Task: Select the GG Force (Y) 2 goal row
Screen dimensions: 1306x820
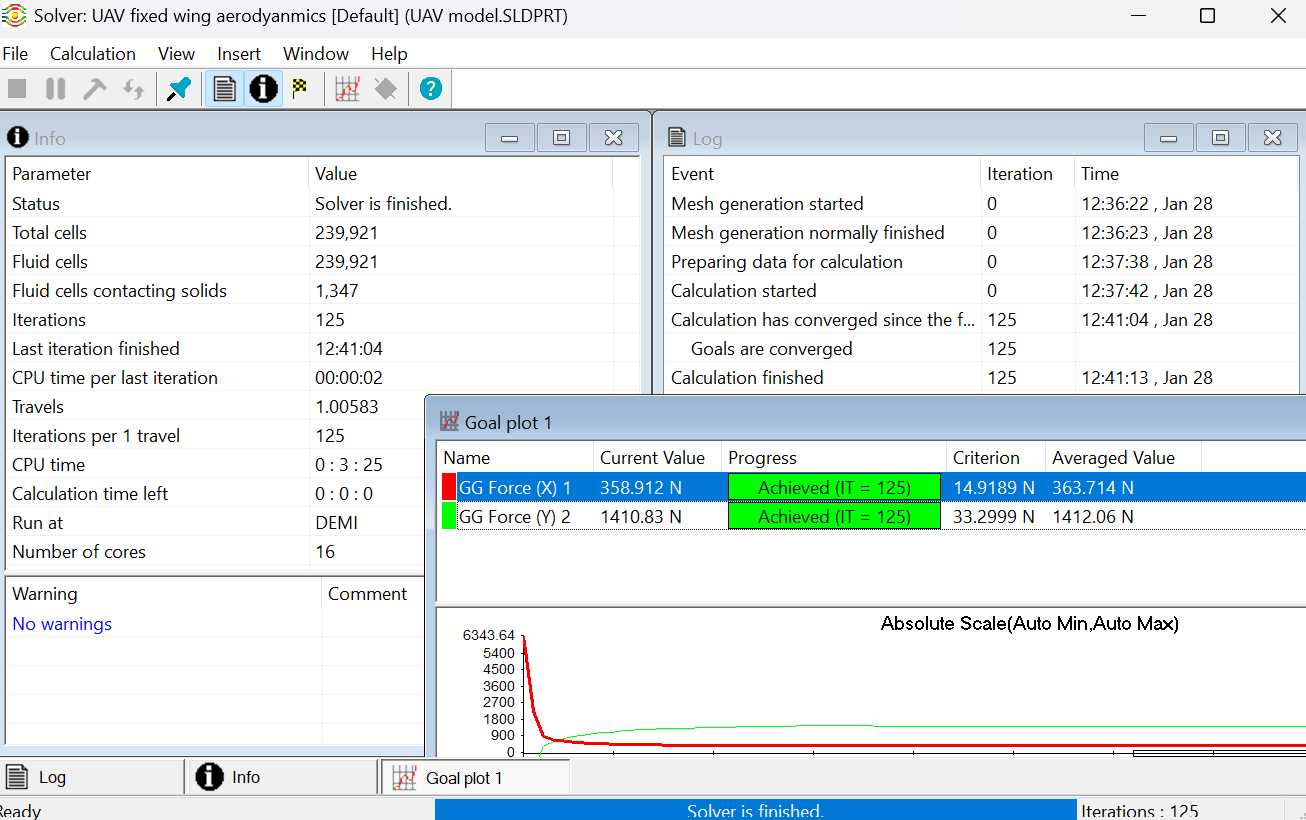Action: coord(872,516)
